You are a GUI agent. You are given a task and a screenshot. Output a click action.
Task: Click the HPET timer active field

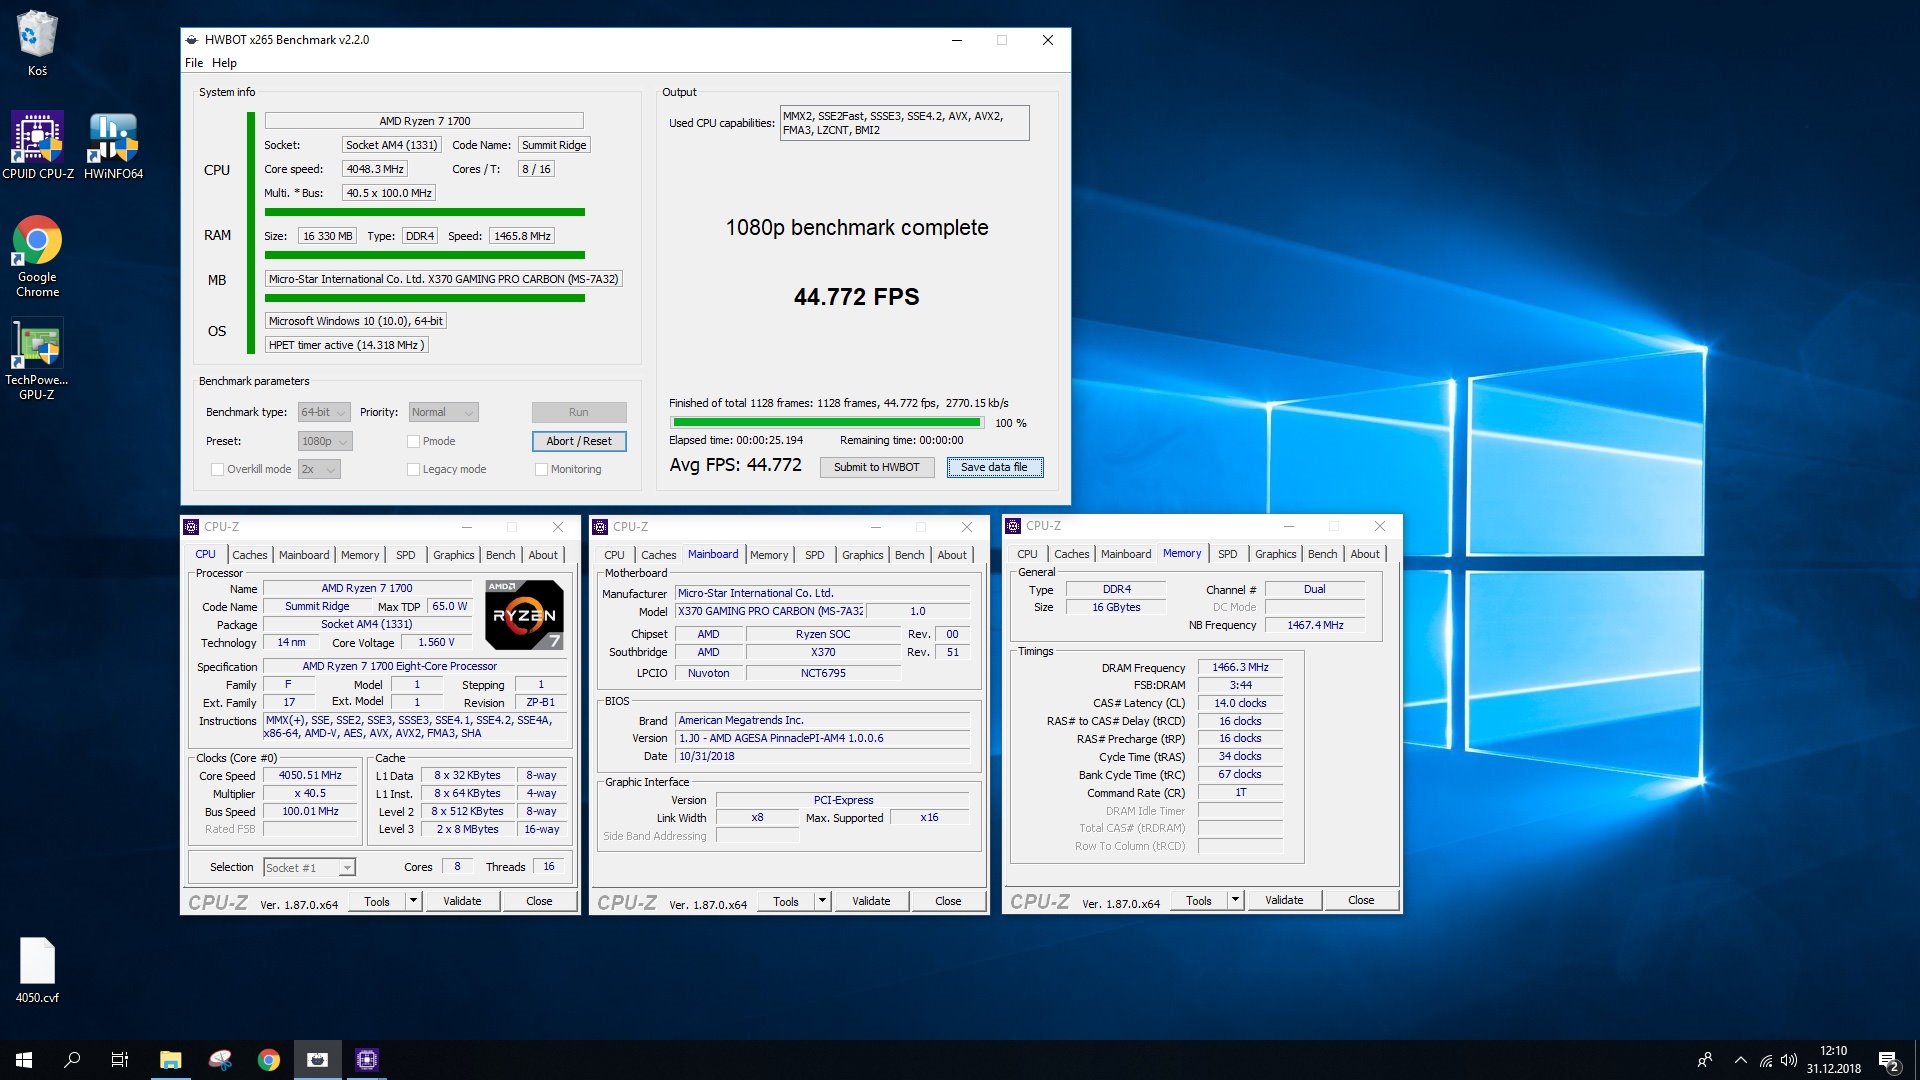click(347, 345)
